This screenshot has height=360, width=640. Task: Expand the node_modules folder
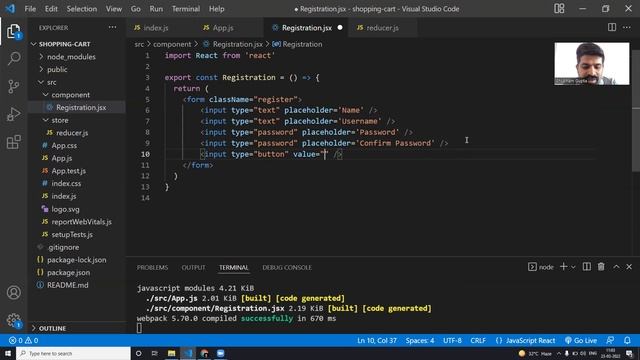point(71,57)
